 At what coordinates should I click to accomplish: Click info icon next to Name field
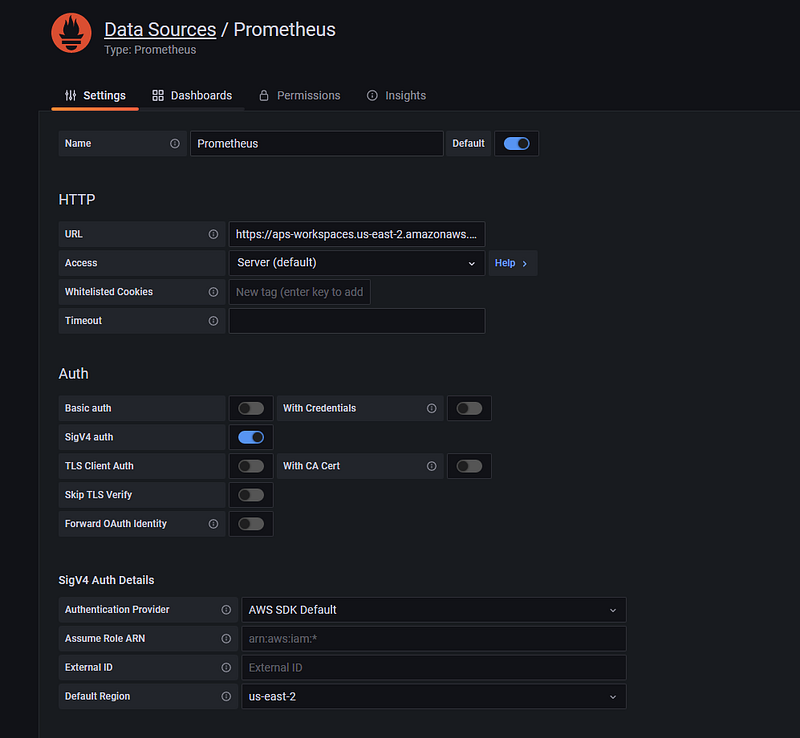pos(174,143)
